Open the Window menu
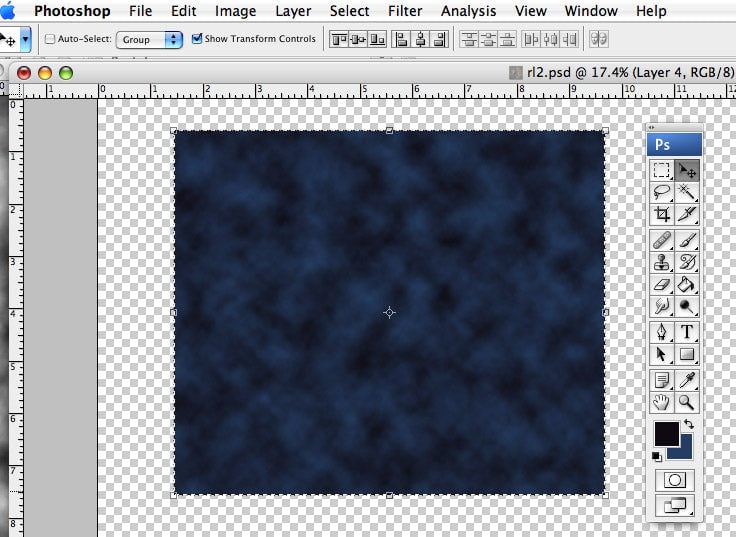The image size is (736, 537). coord(591,11)
